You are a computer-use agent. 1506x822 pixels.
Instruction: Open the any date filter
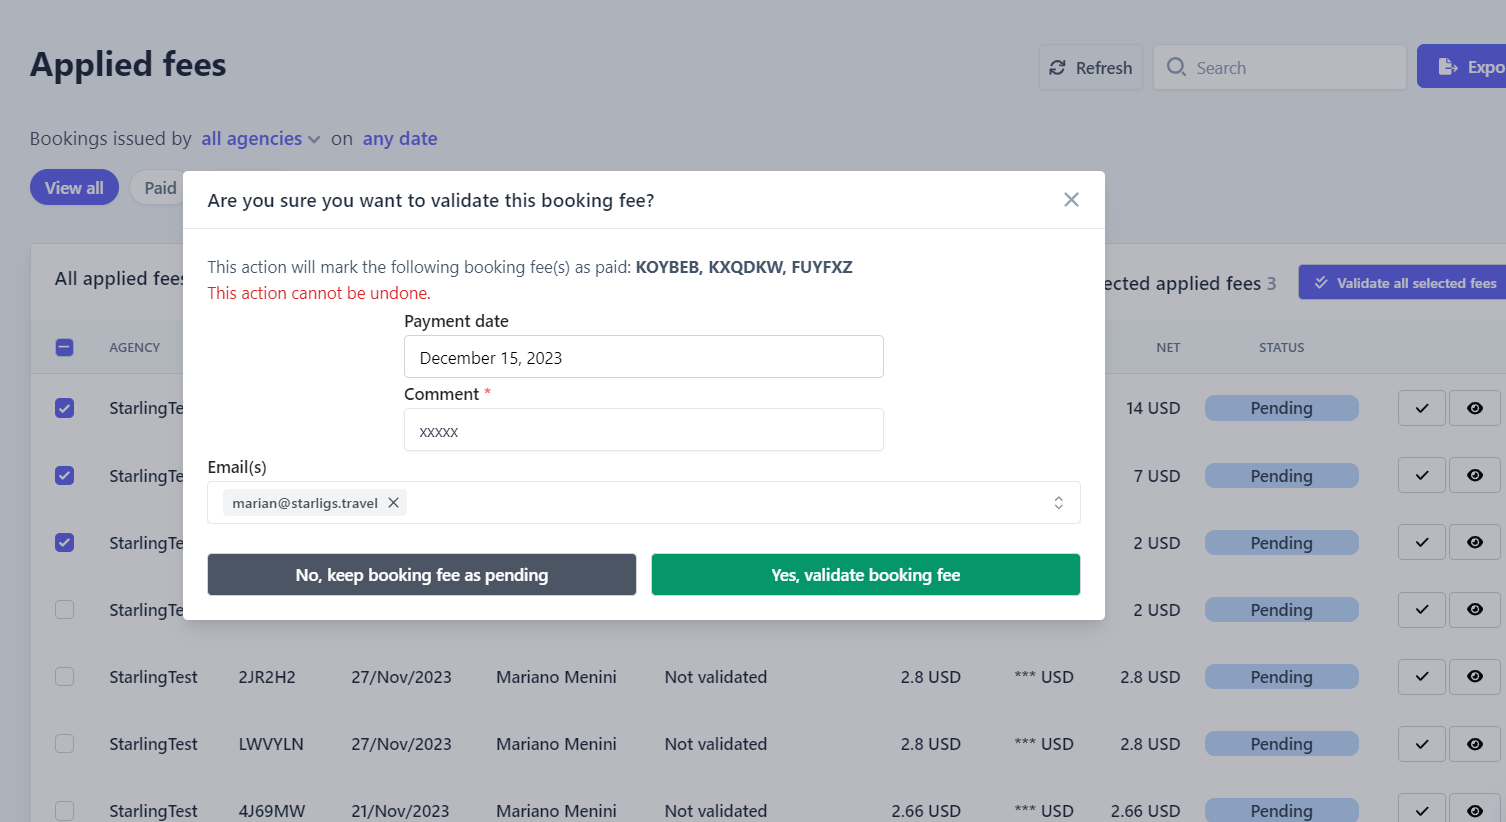point(400,139)
